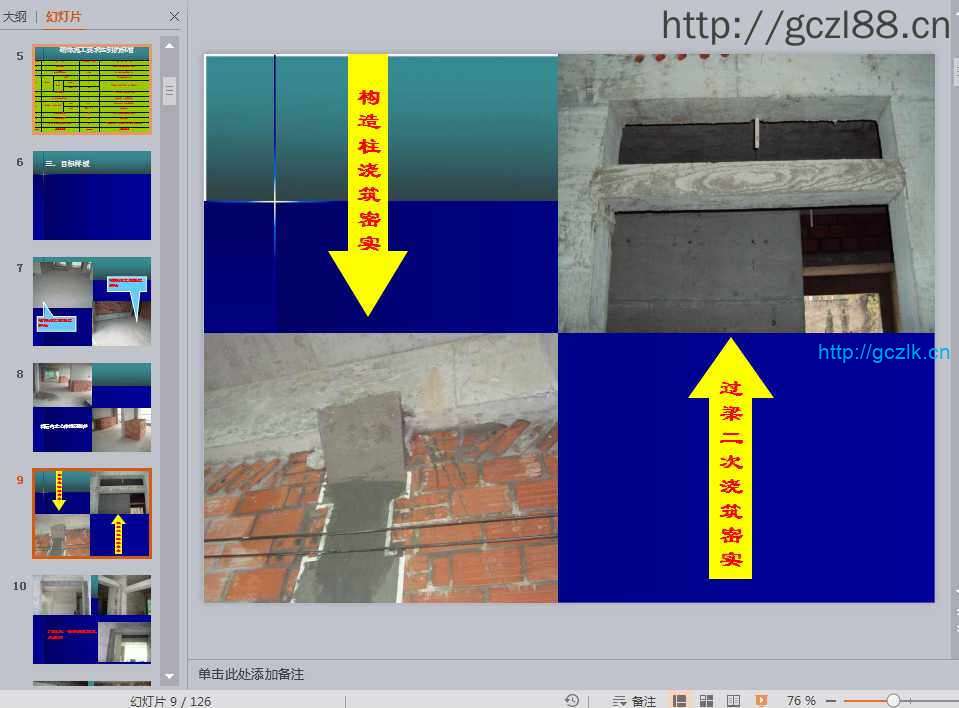
Task: Click the history clock icon in status bar
Action: 572,701
